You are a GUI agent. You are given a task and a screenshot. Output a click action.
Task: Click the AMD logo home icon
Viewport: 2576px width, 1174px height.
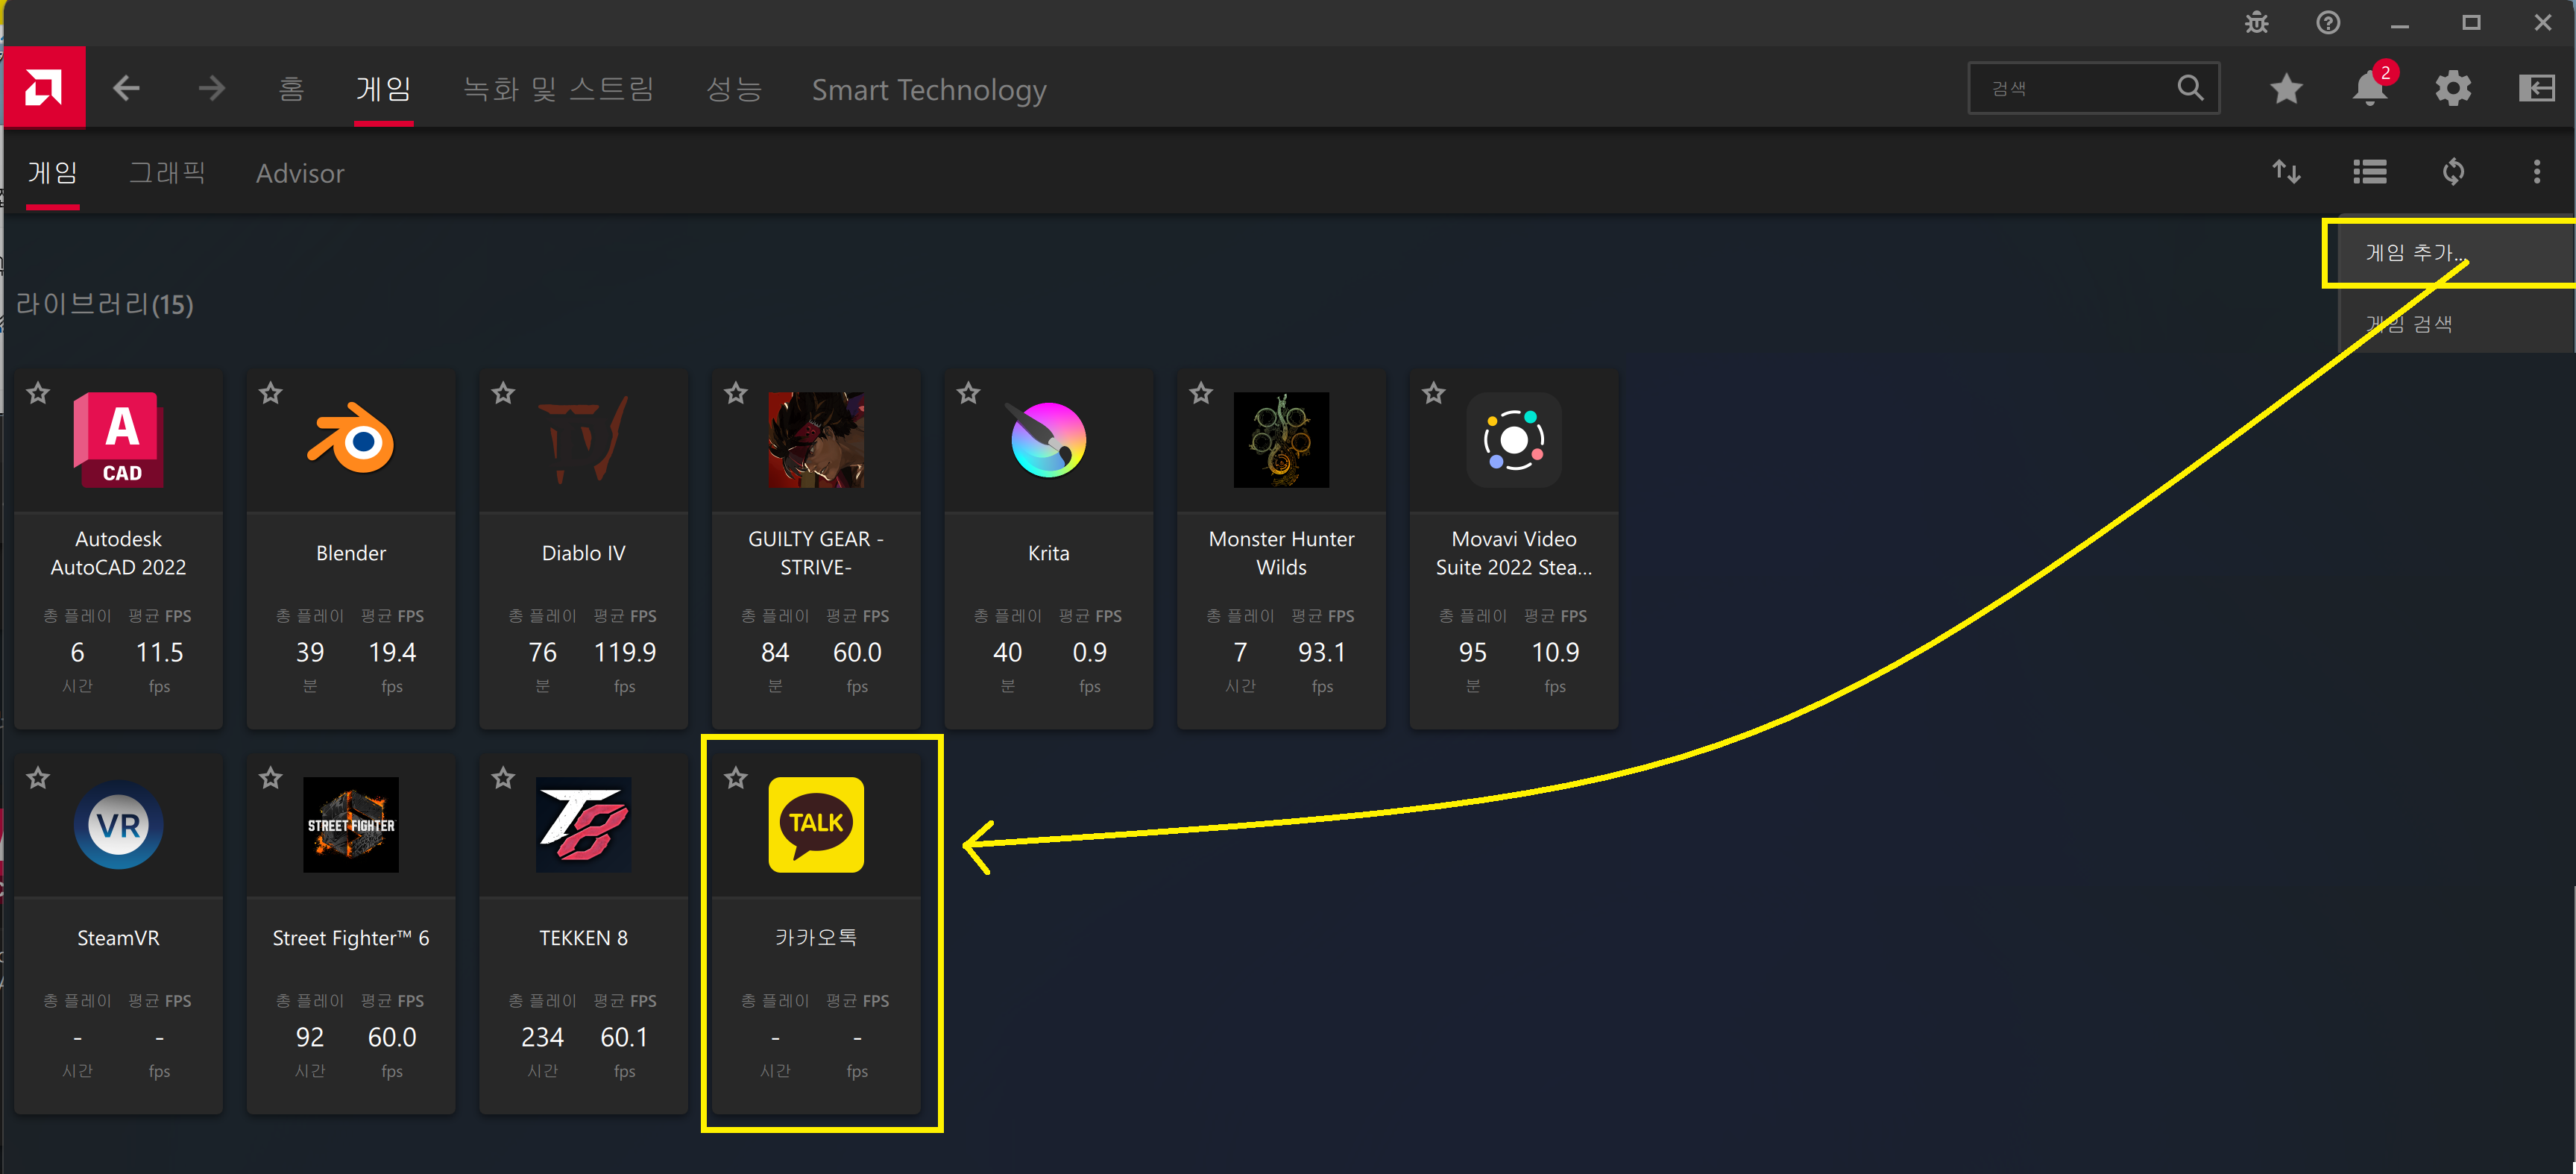coord(43,88)
